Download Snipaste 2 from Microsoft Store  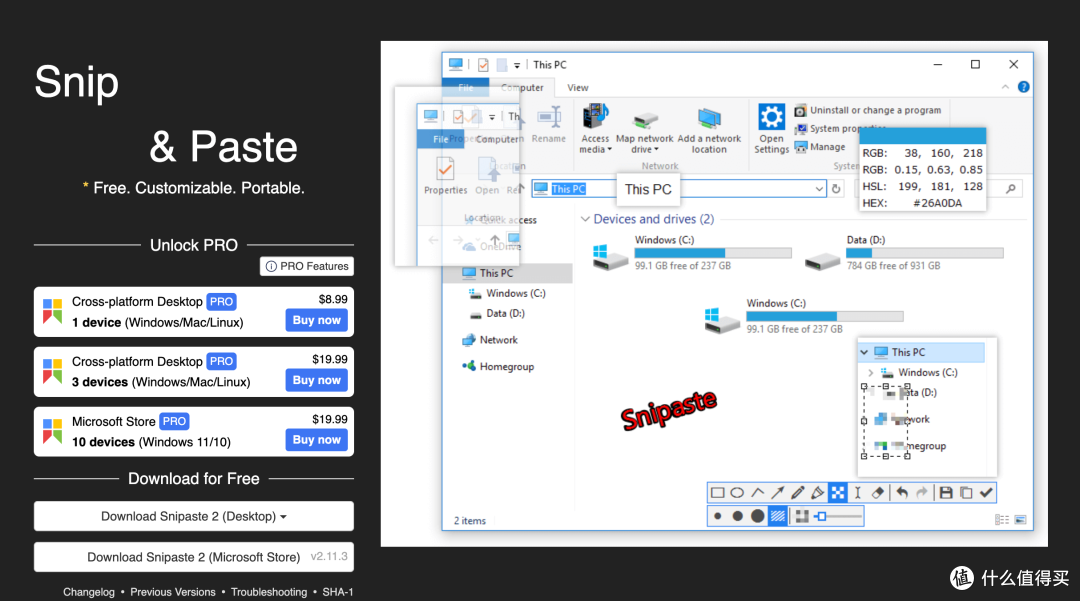pos(194,557)
